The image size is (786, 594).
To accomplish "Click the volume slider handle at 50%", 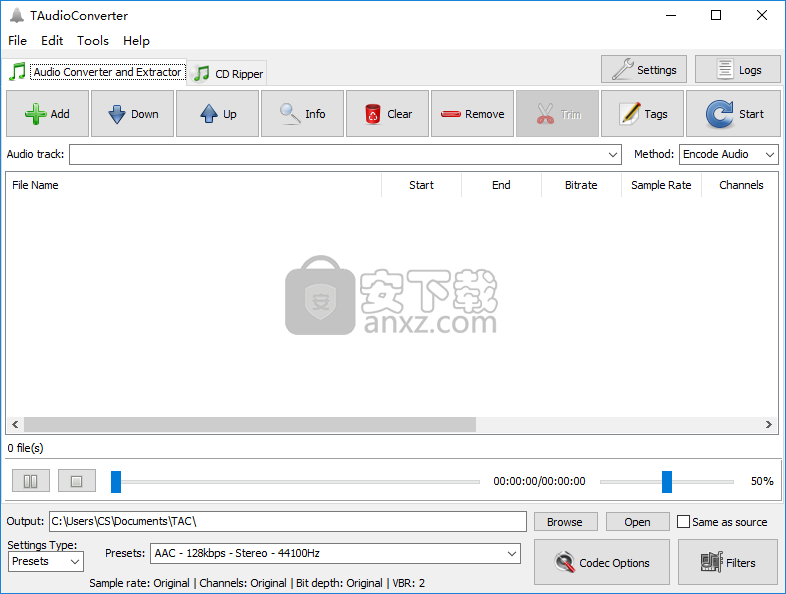I will tap(667, 482).
